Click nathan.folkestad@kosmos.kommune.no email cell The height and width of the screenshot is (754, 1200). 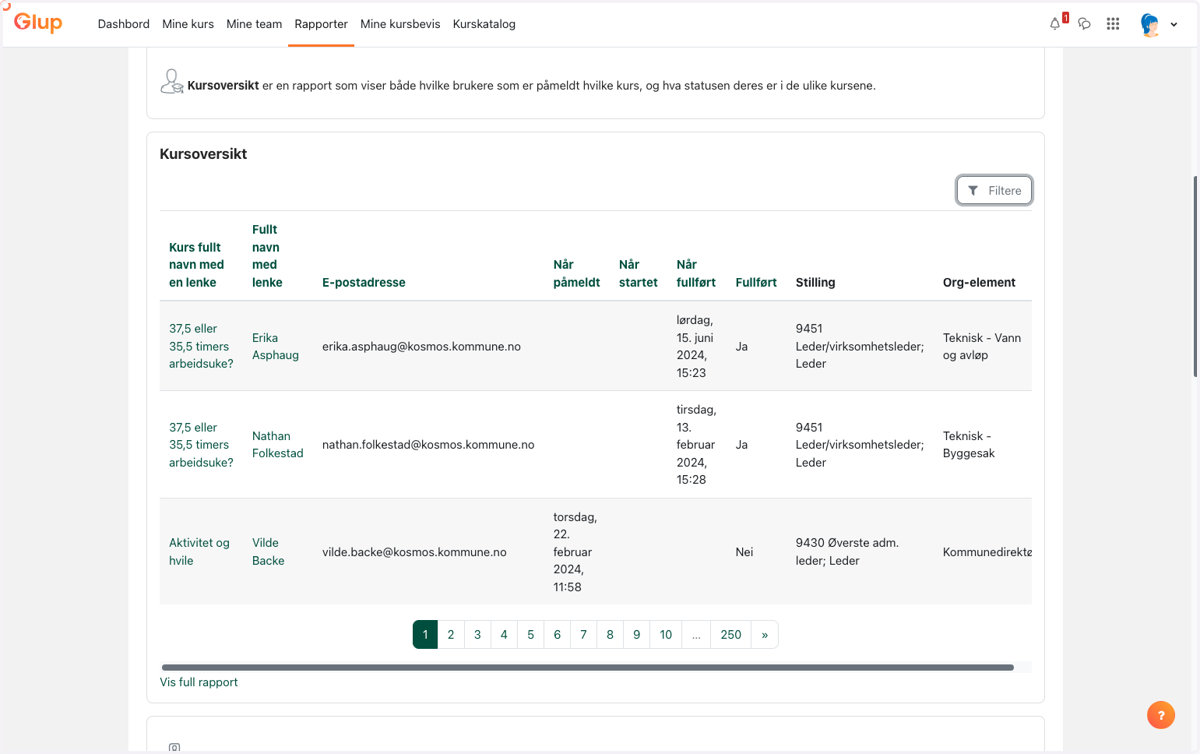(x=428, y=445)
